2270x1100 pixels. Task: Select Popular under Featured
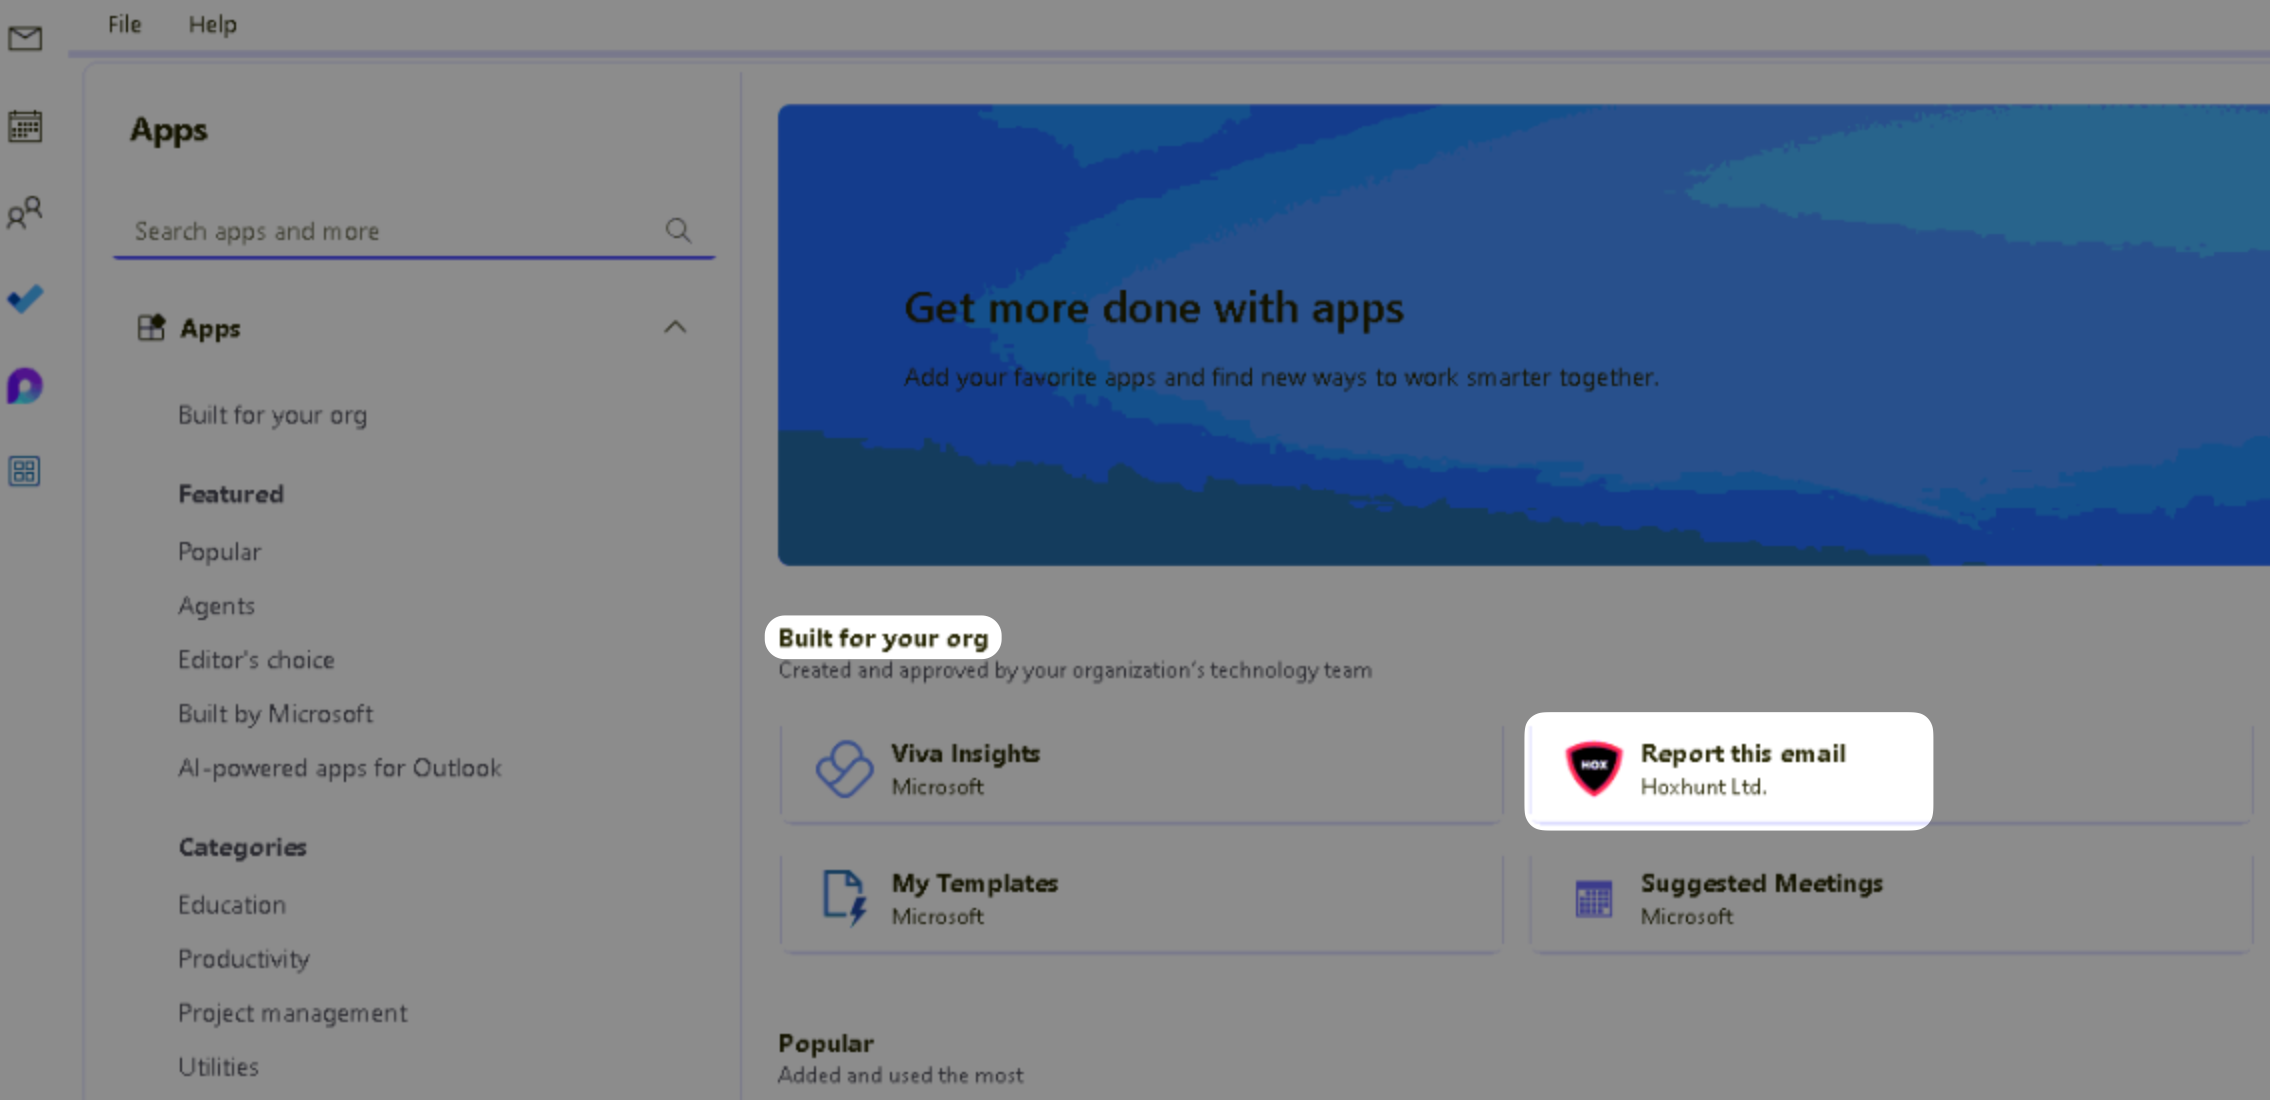click(x=219, y=552)
